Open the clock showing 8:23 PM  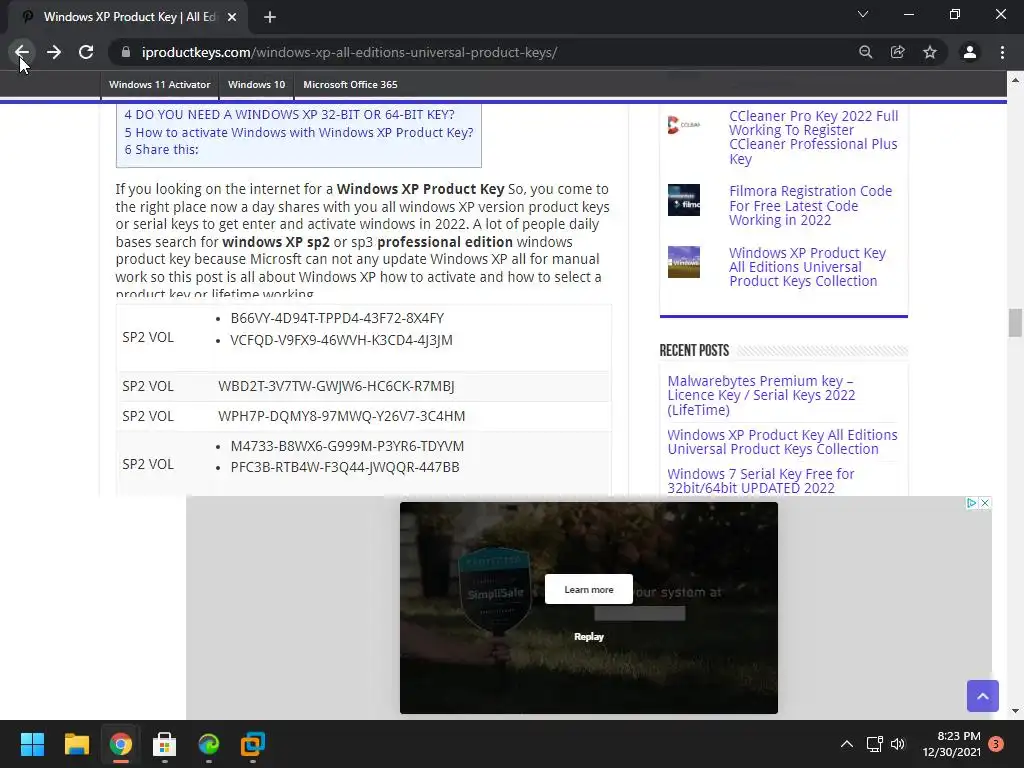coord(951,744)
